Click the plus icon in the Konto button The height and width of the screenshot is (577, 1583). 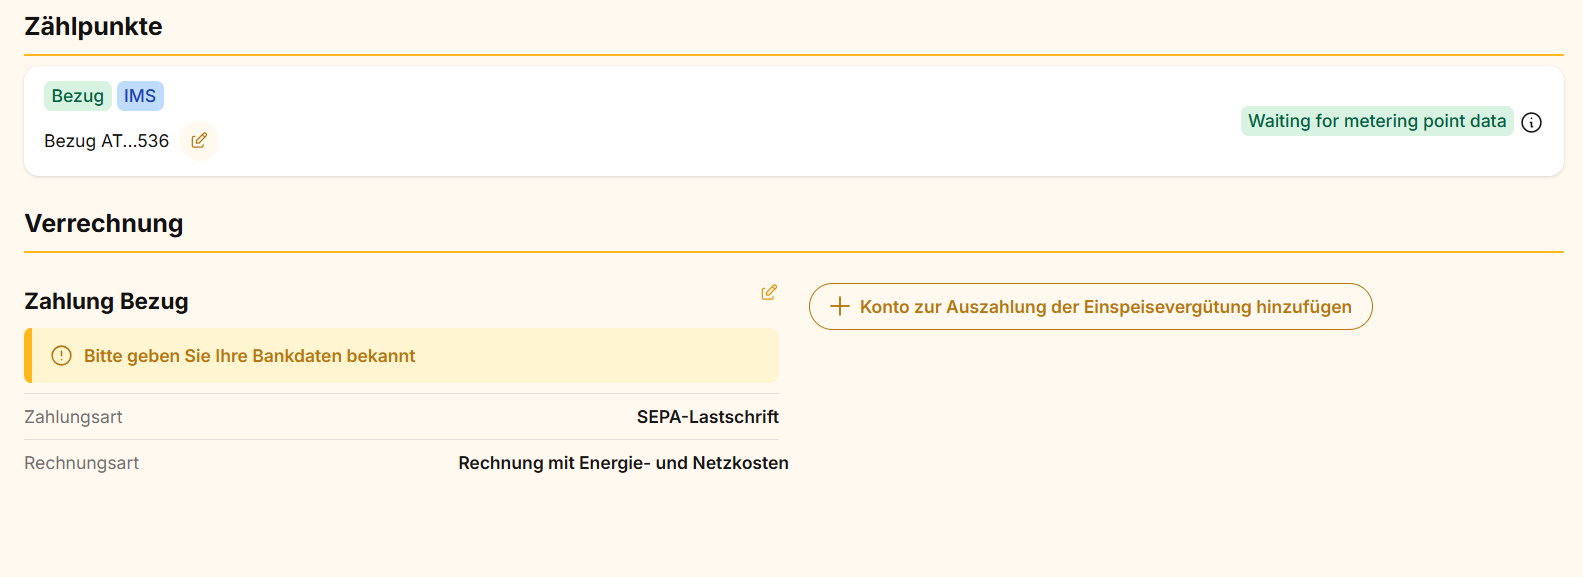[840, 307]
